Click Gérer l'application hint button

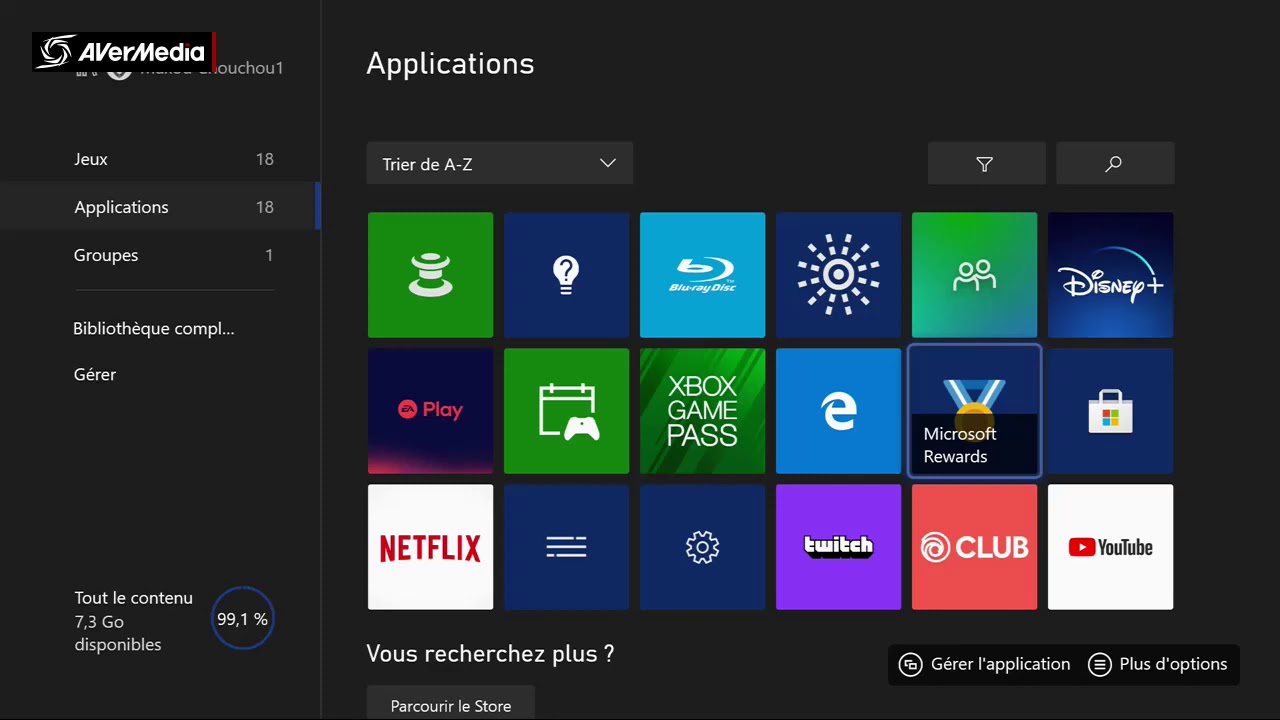tap(985, 664)
